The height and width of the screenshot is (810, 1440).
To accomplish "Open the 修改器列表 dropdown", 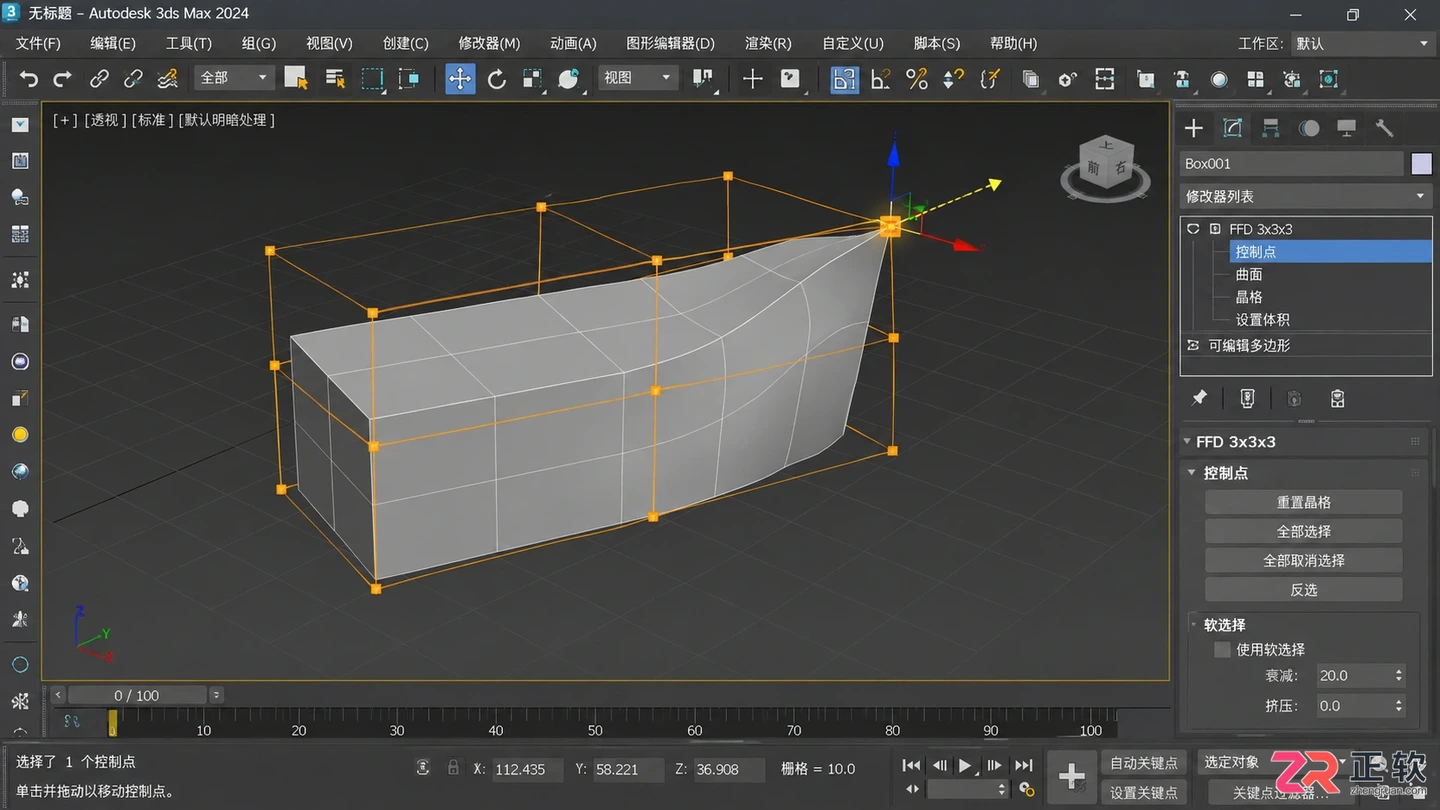I will [1306, 196].
